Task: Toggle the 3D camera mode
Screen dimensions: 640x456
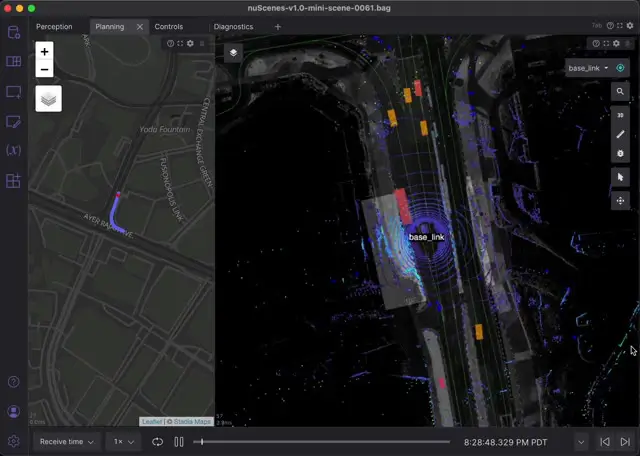Action: 620,115
